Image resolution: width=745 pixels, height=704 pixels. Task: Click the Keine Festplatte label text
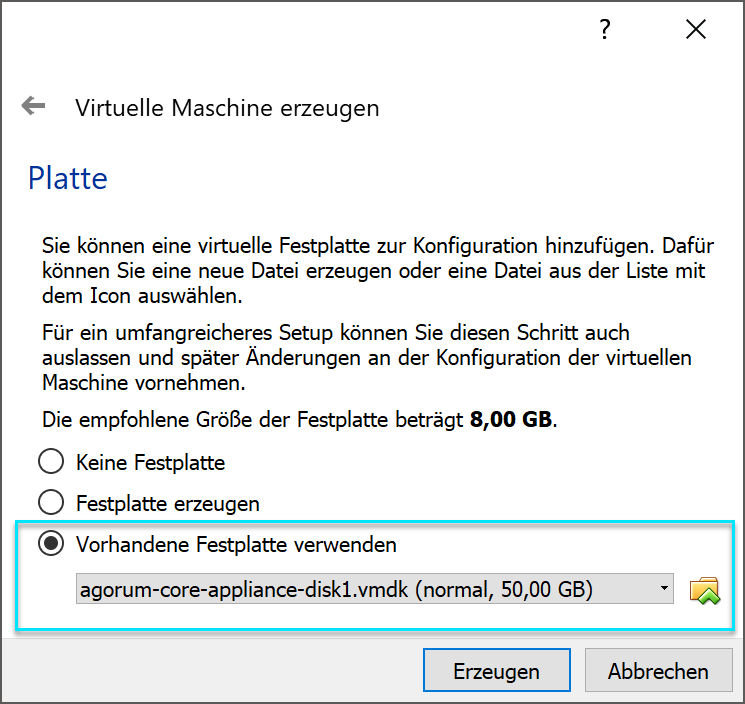click(150, 463)
